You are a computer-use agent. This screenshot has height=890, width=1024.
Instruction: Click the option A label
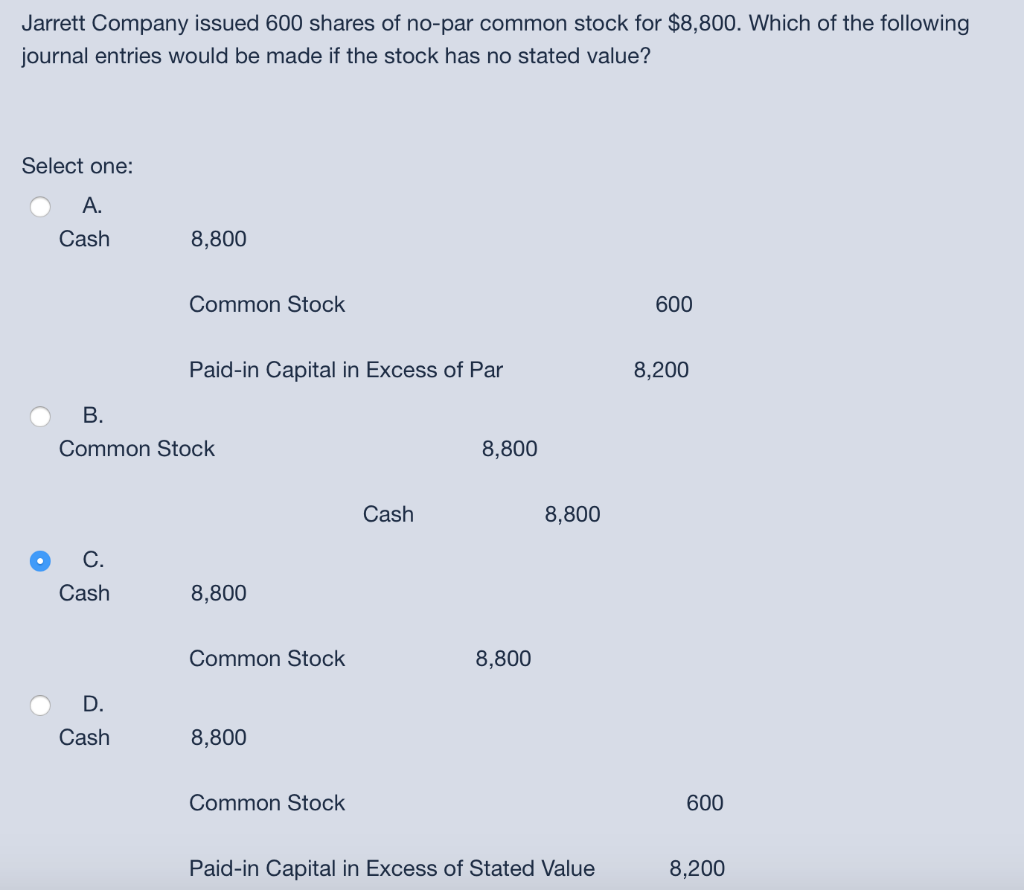(91, 206)
